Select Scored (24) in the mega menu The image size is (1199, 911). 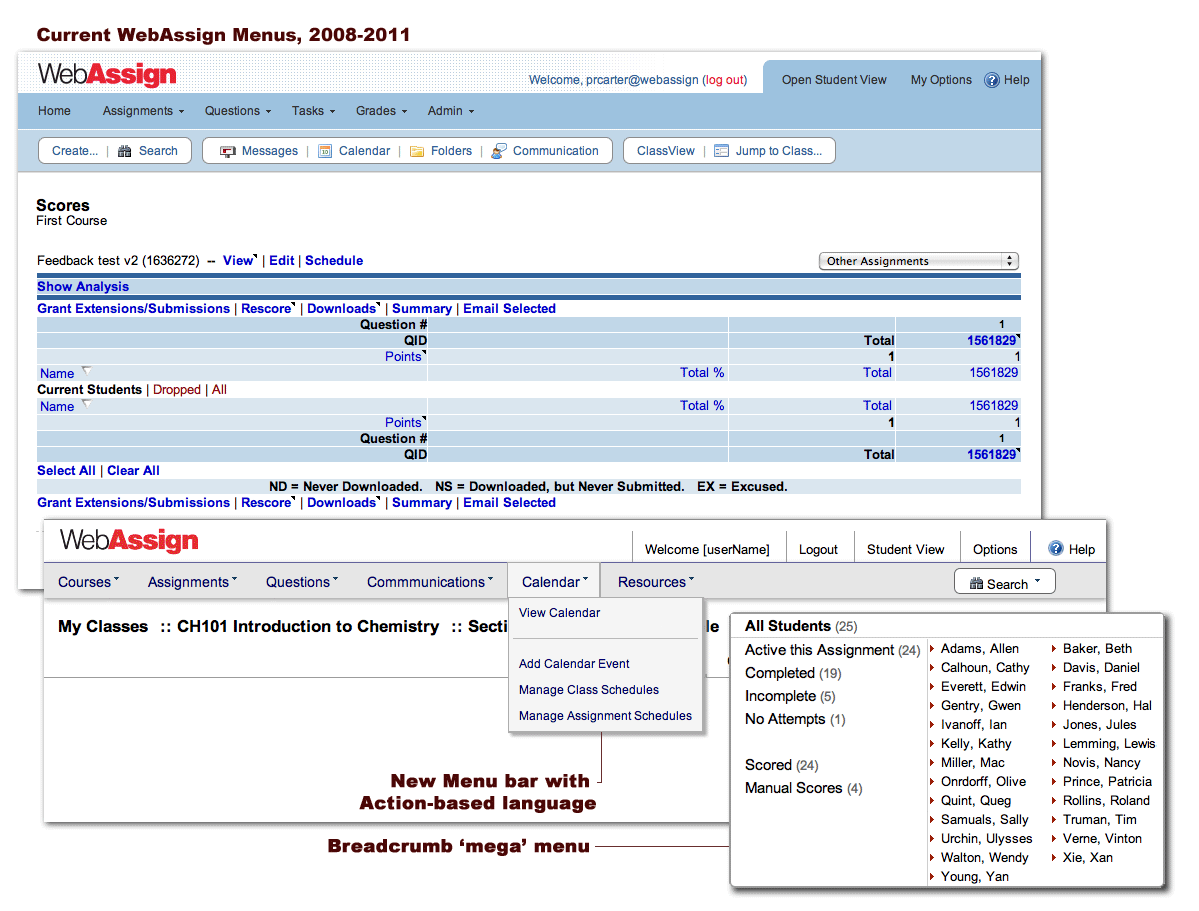781,765
